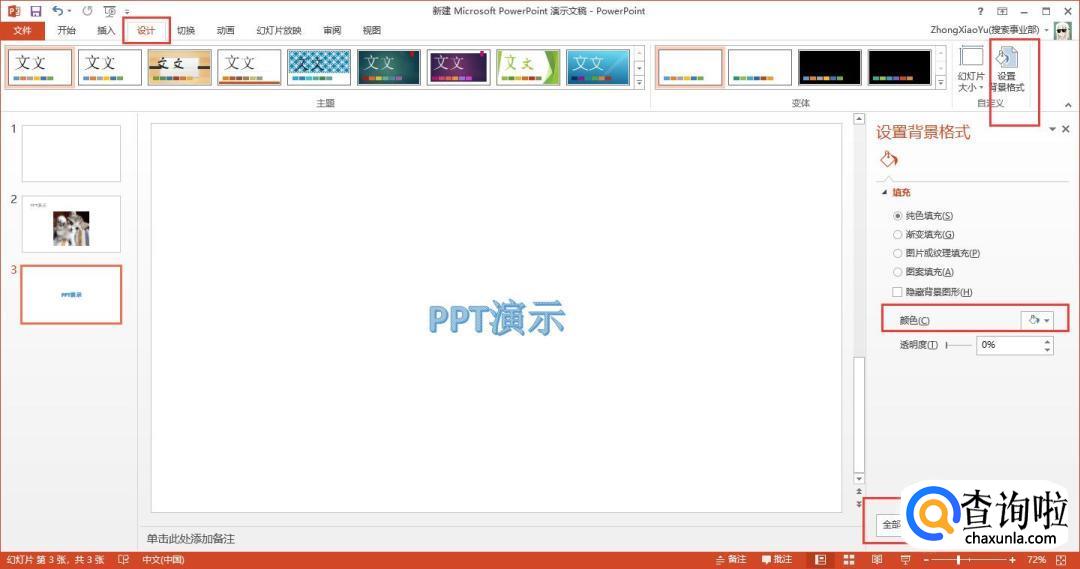This screenshot has width=1080, height=569.
Task: Apply the tan ink-brush theme
Action: pos(180,67)
